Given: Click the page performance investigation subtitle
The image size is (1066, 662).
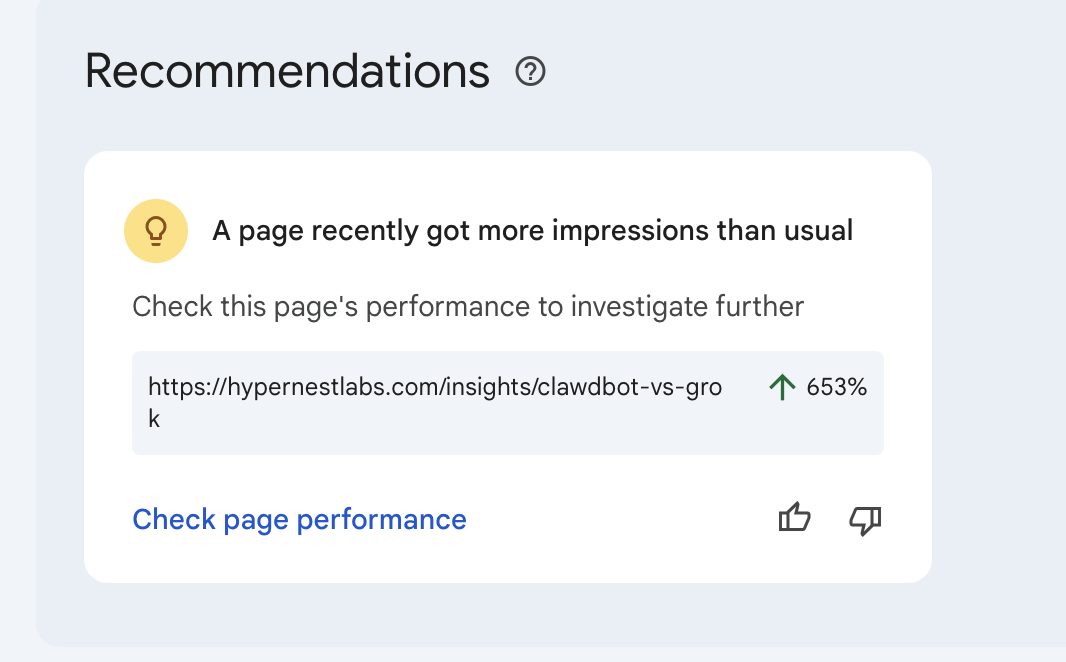Looking at the screenshot, I should [x=466, y=306].
